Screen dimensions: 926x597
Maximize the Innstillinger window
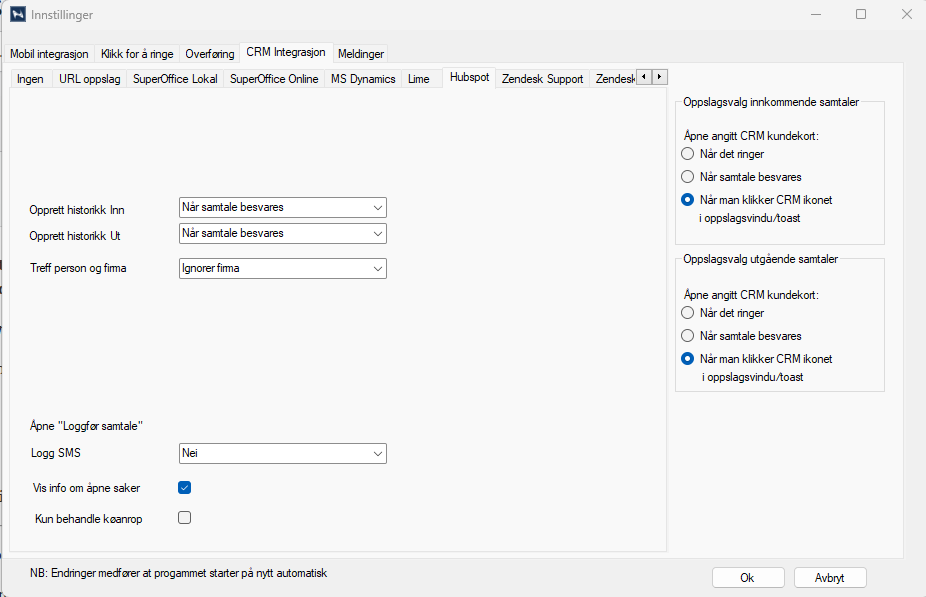861,15
